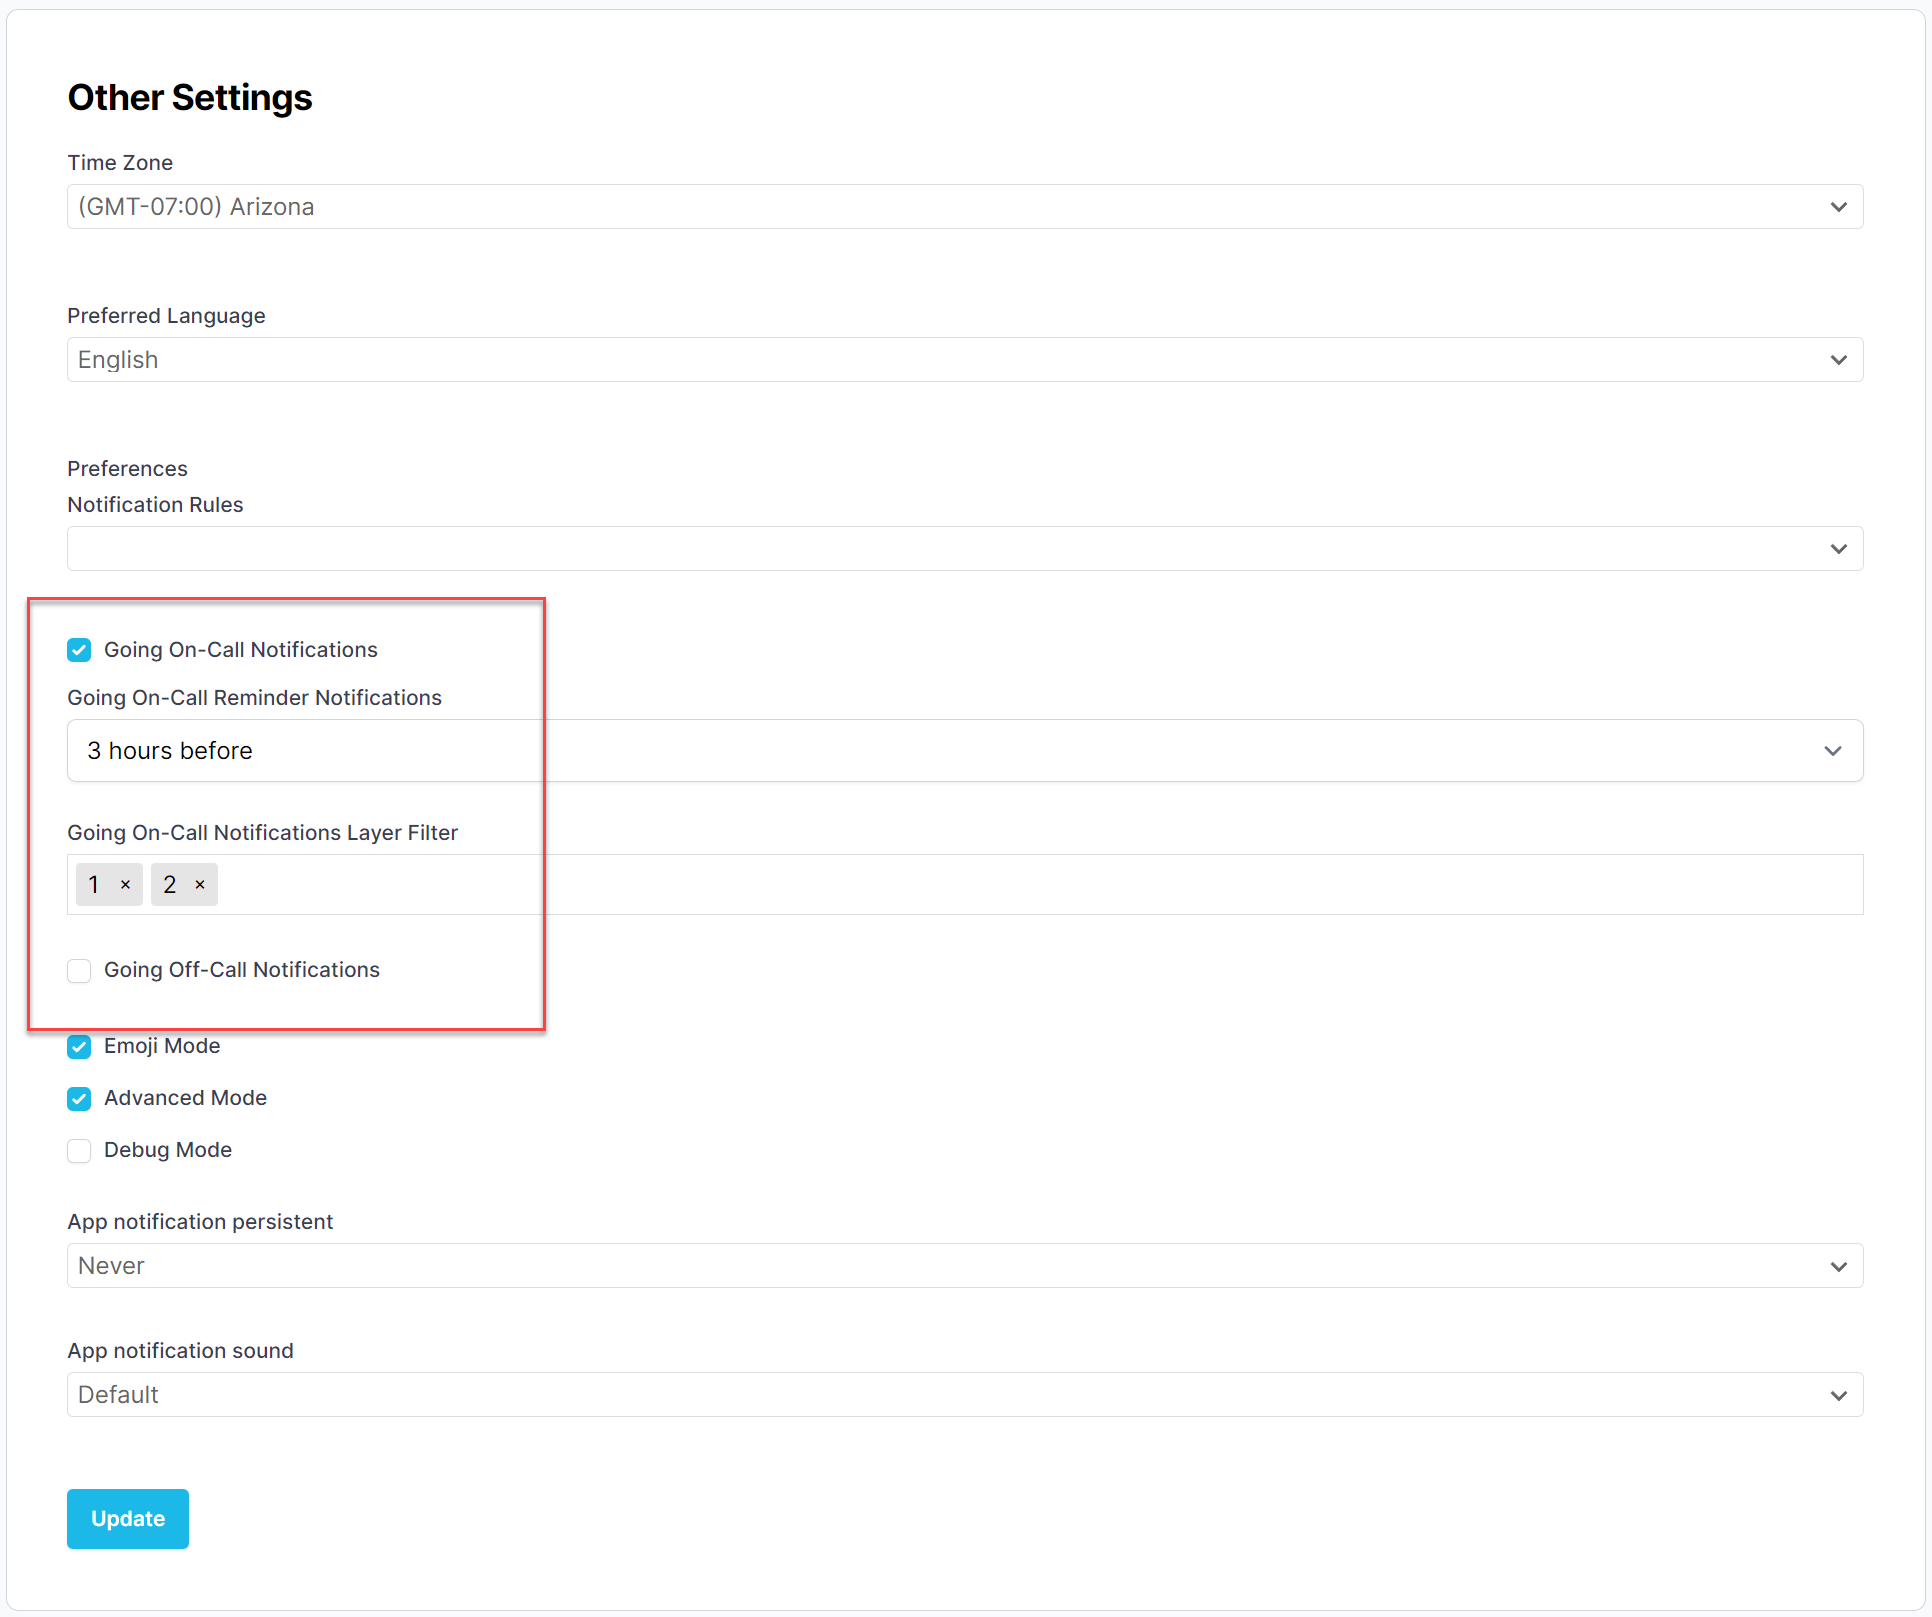Click the 3 hours before chevron
The image size is (1932, 1617).
point(1832,751)
